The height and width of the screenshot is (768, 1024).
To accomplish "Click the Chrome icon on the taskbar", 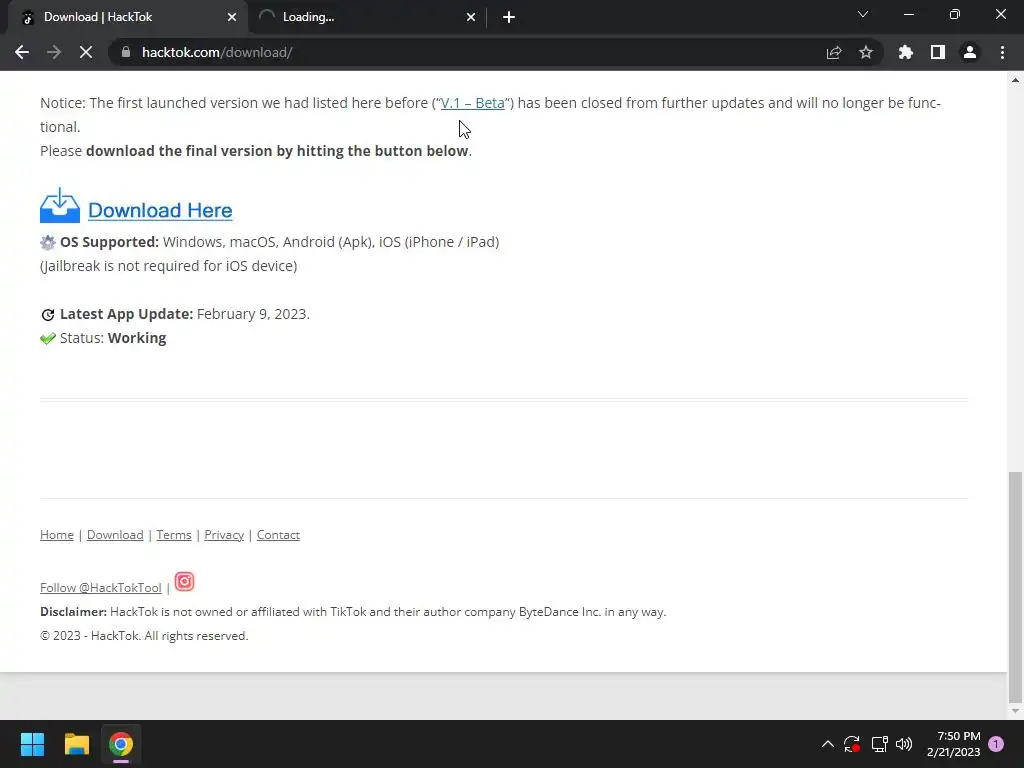I will pyautogui.click(x=121, y=744).
